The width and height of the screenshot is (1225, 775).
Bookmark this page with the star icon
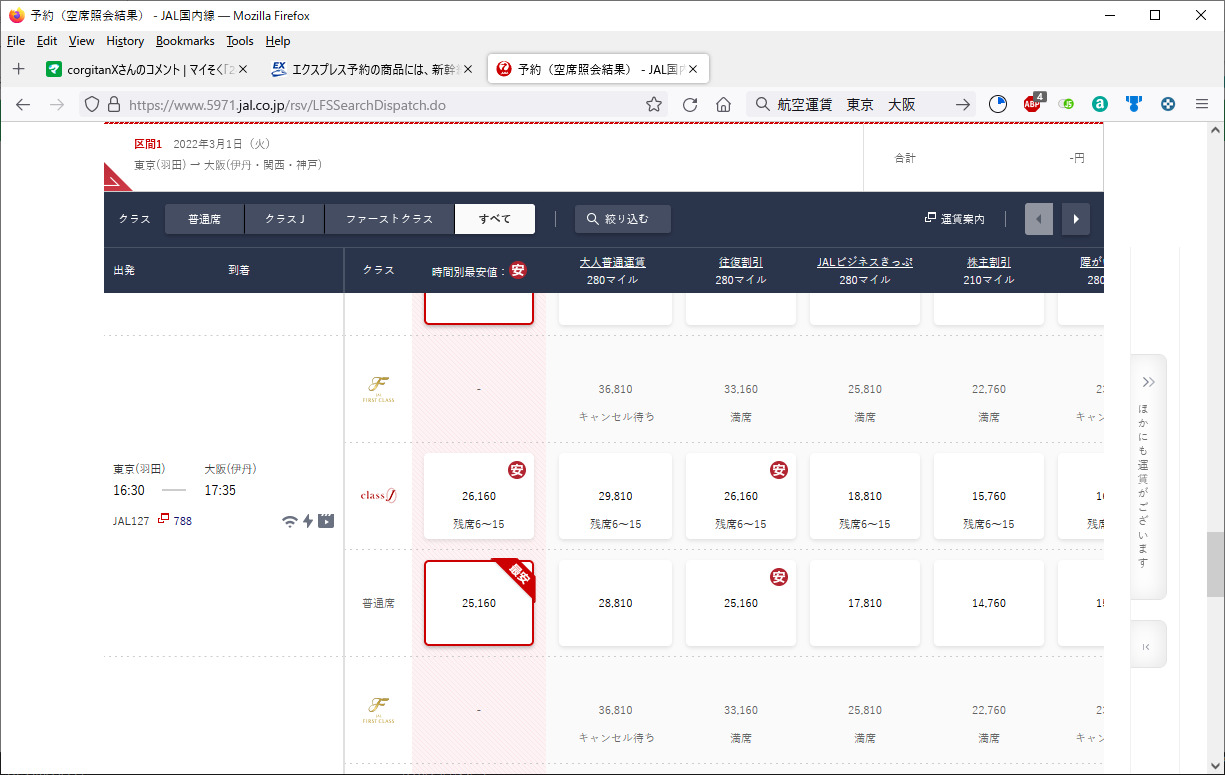click(x=654, y=104)
